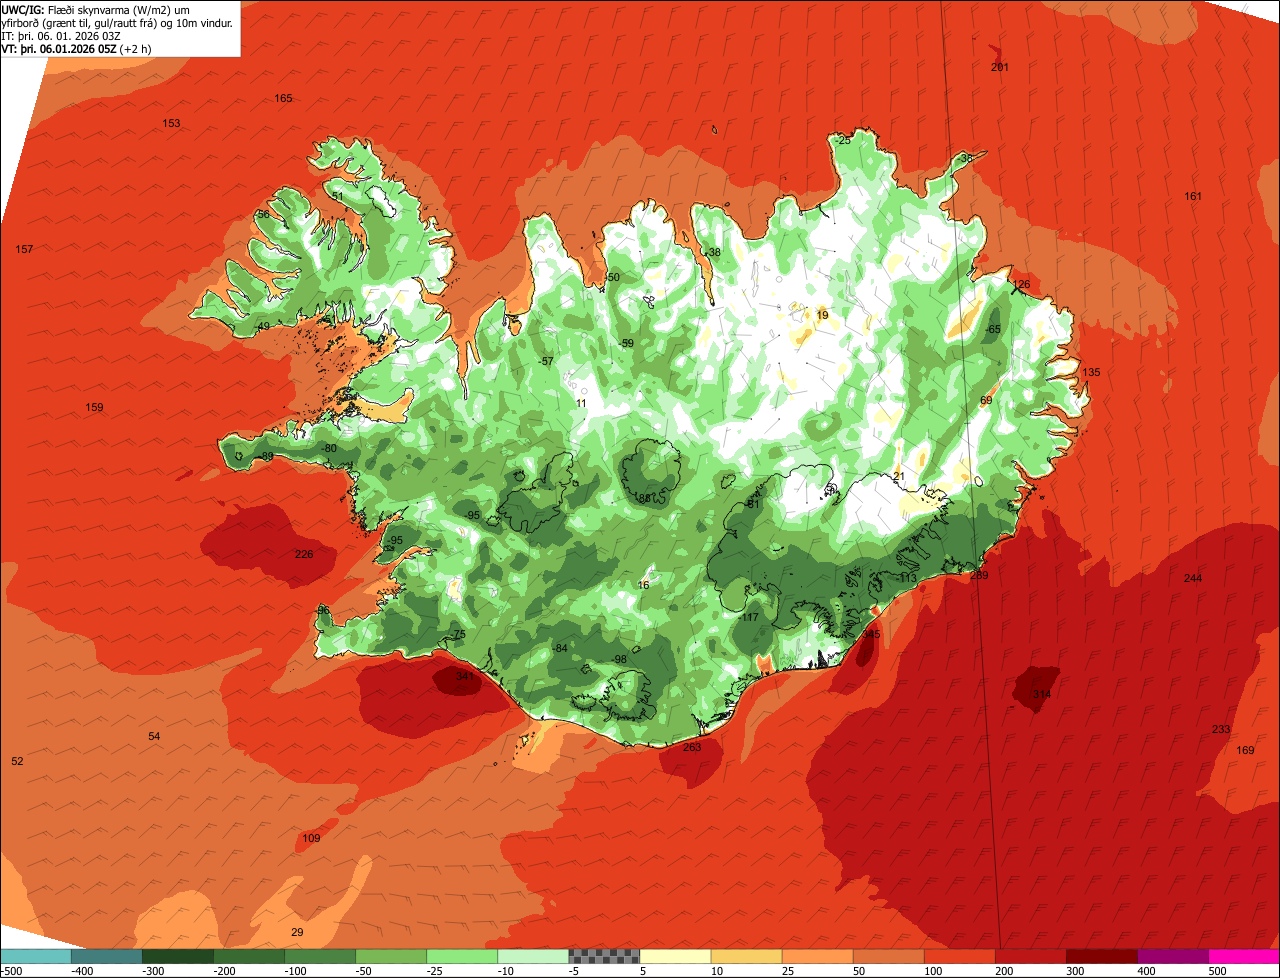Viewport: 1280px width, 978px height.
Task: Click the value 109 in the southwest ocean
Action: [x=311, y=839]
